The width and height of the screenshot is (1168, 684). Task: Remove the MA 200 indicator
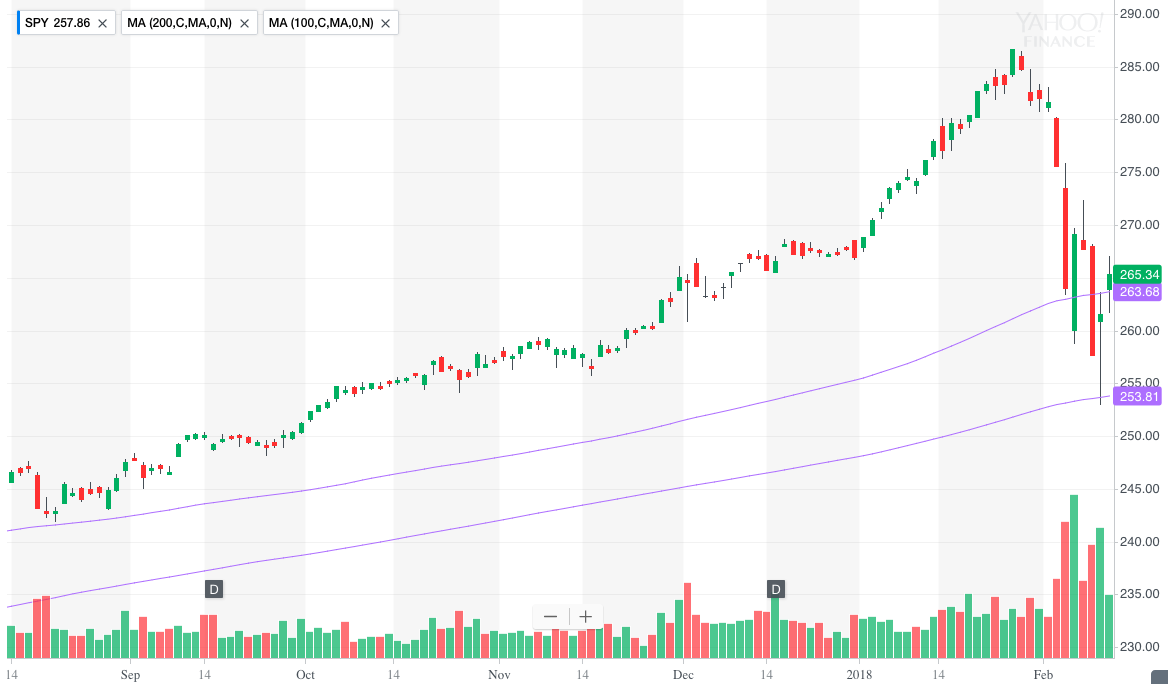(244, 23)
